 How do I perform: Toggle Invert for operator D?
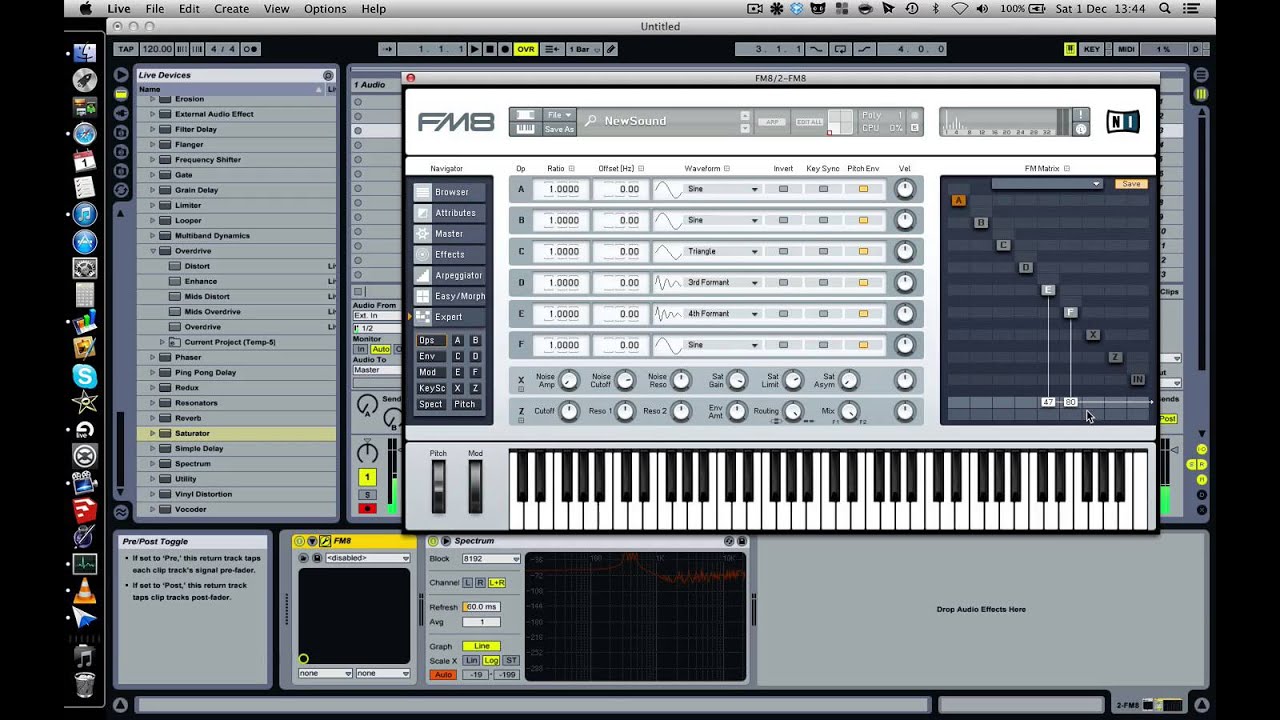783,282
